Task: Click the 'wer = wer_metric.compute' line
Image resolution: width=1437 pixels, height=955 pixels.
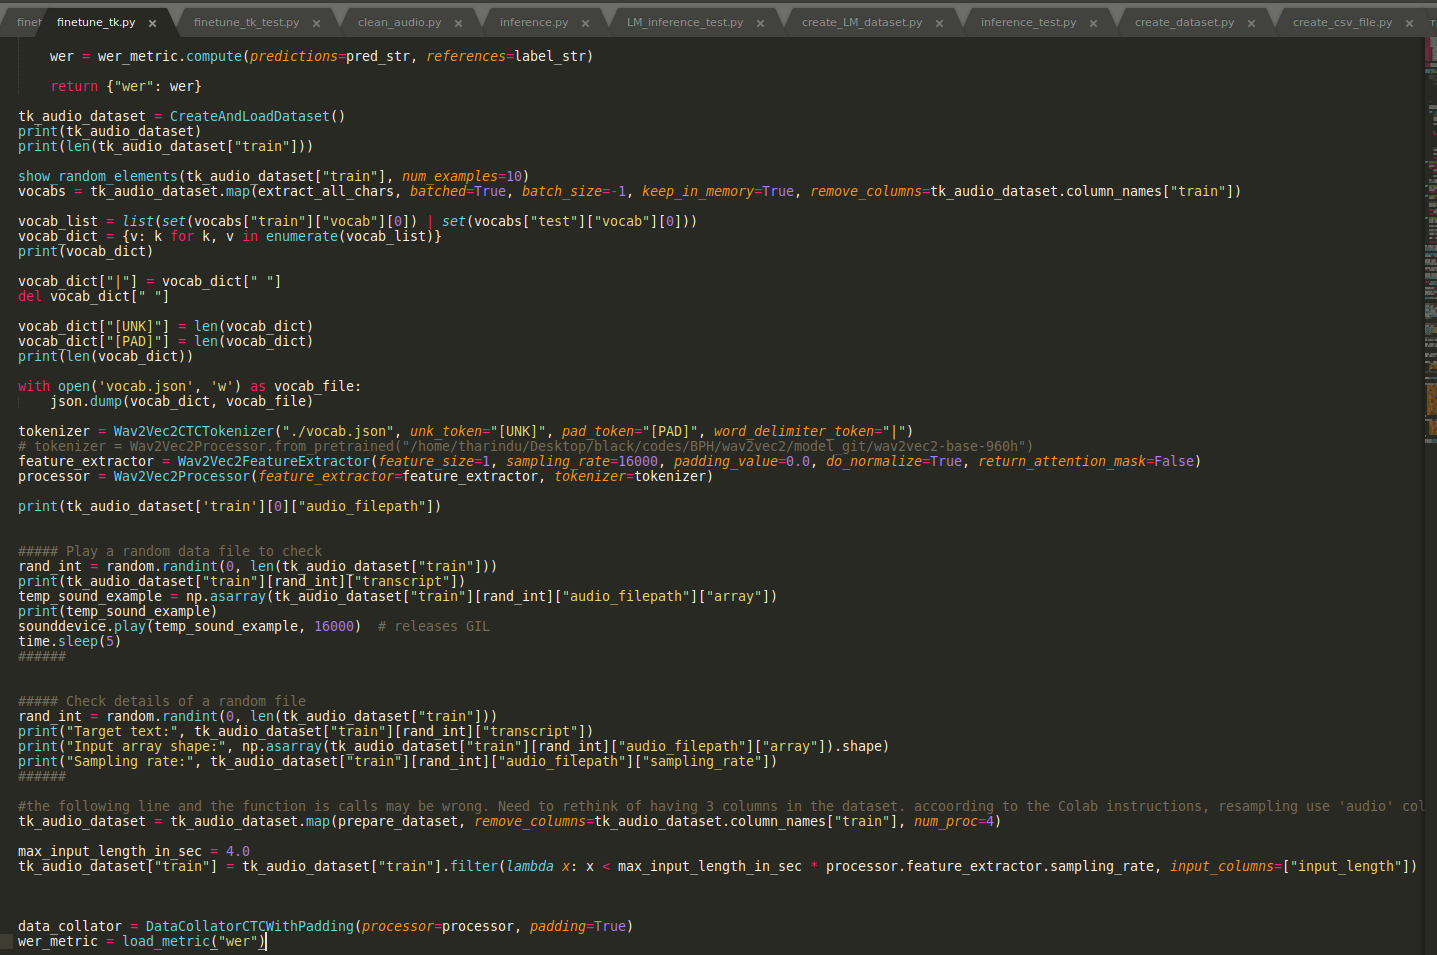Action: pyautogui.click(x=321, y=57)
